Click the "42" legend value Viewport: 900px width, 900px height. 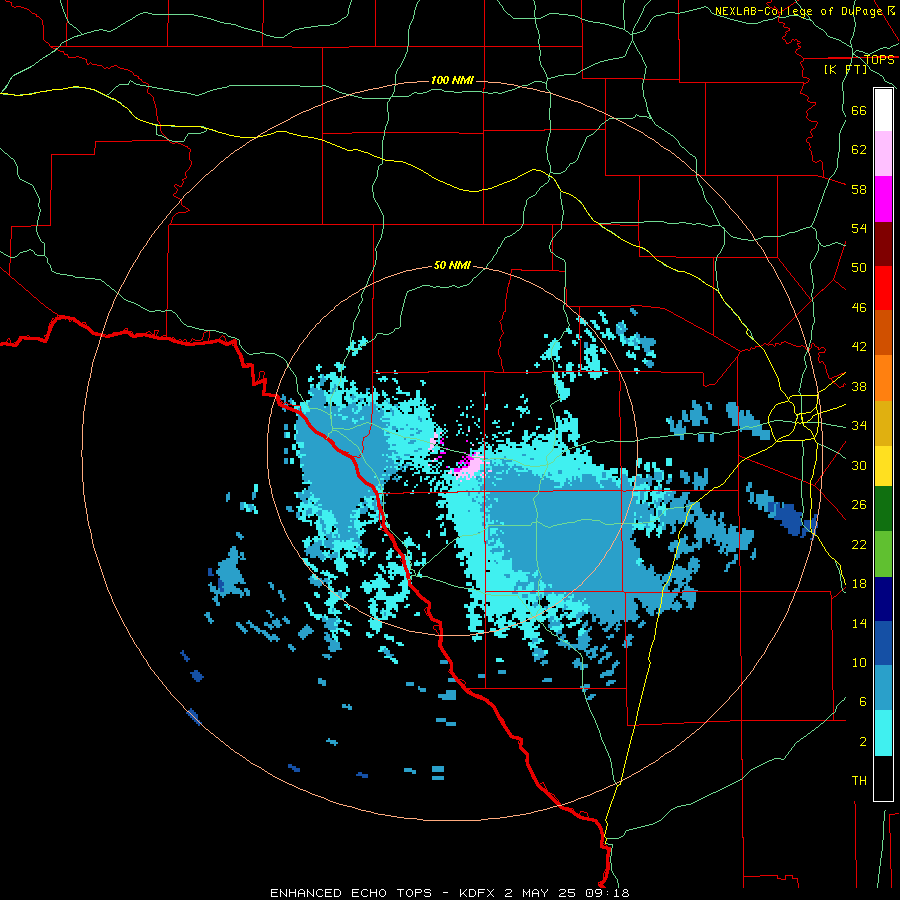859,347
